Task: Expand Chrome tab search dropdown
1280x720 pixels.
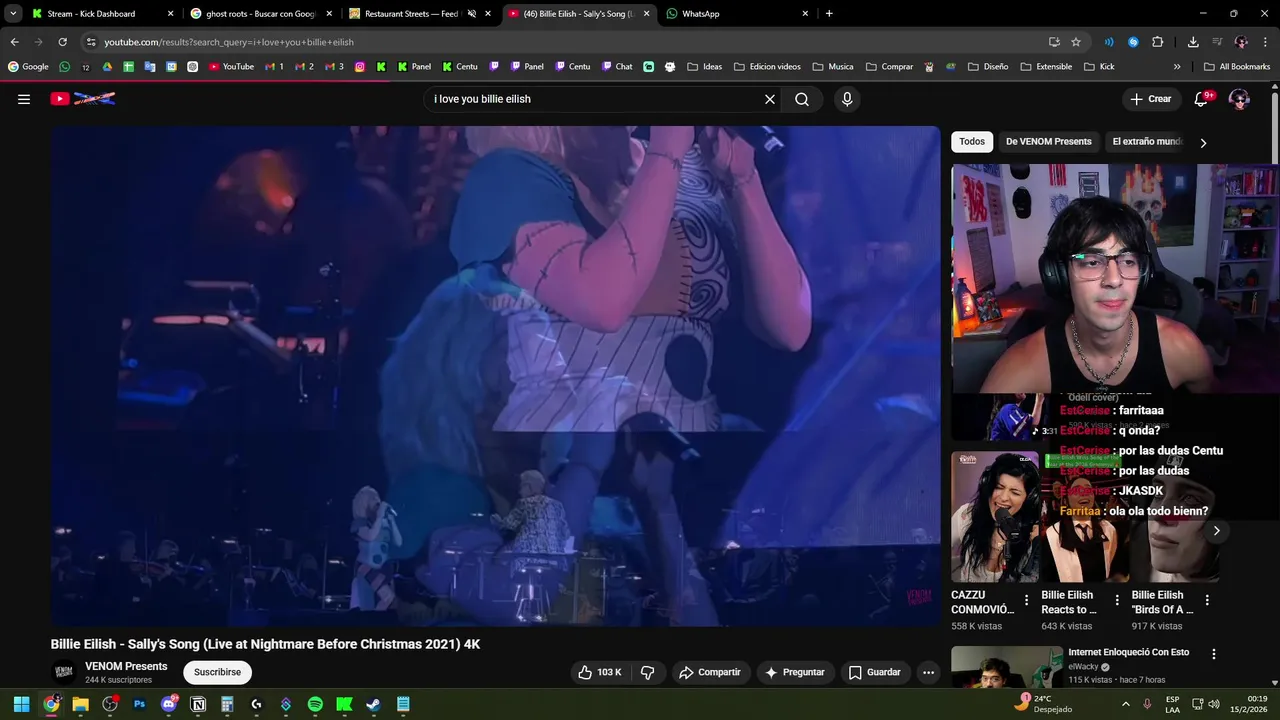Action: (x=13, y=14)
